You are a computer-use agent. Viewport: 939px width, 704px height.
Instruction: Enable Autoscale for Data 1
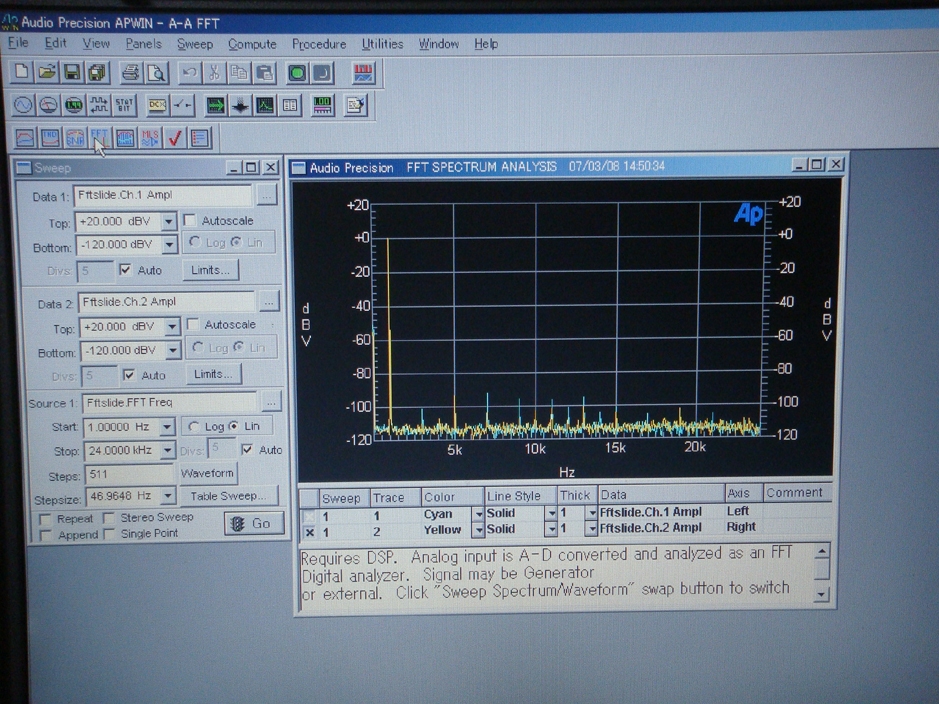pyautogui.click(x=189, y=220)
